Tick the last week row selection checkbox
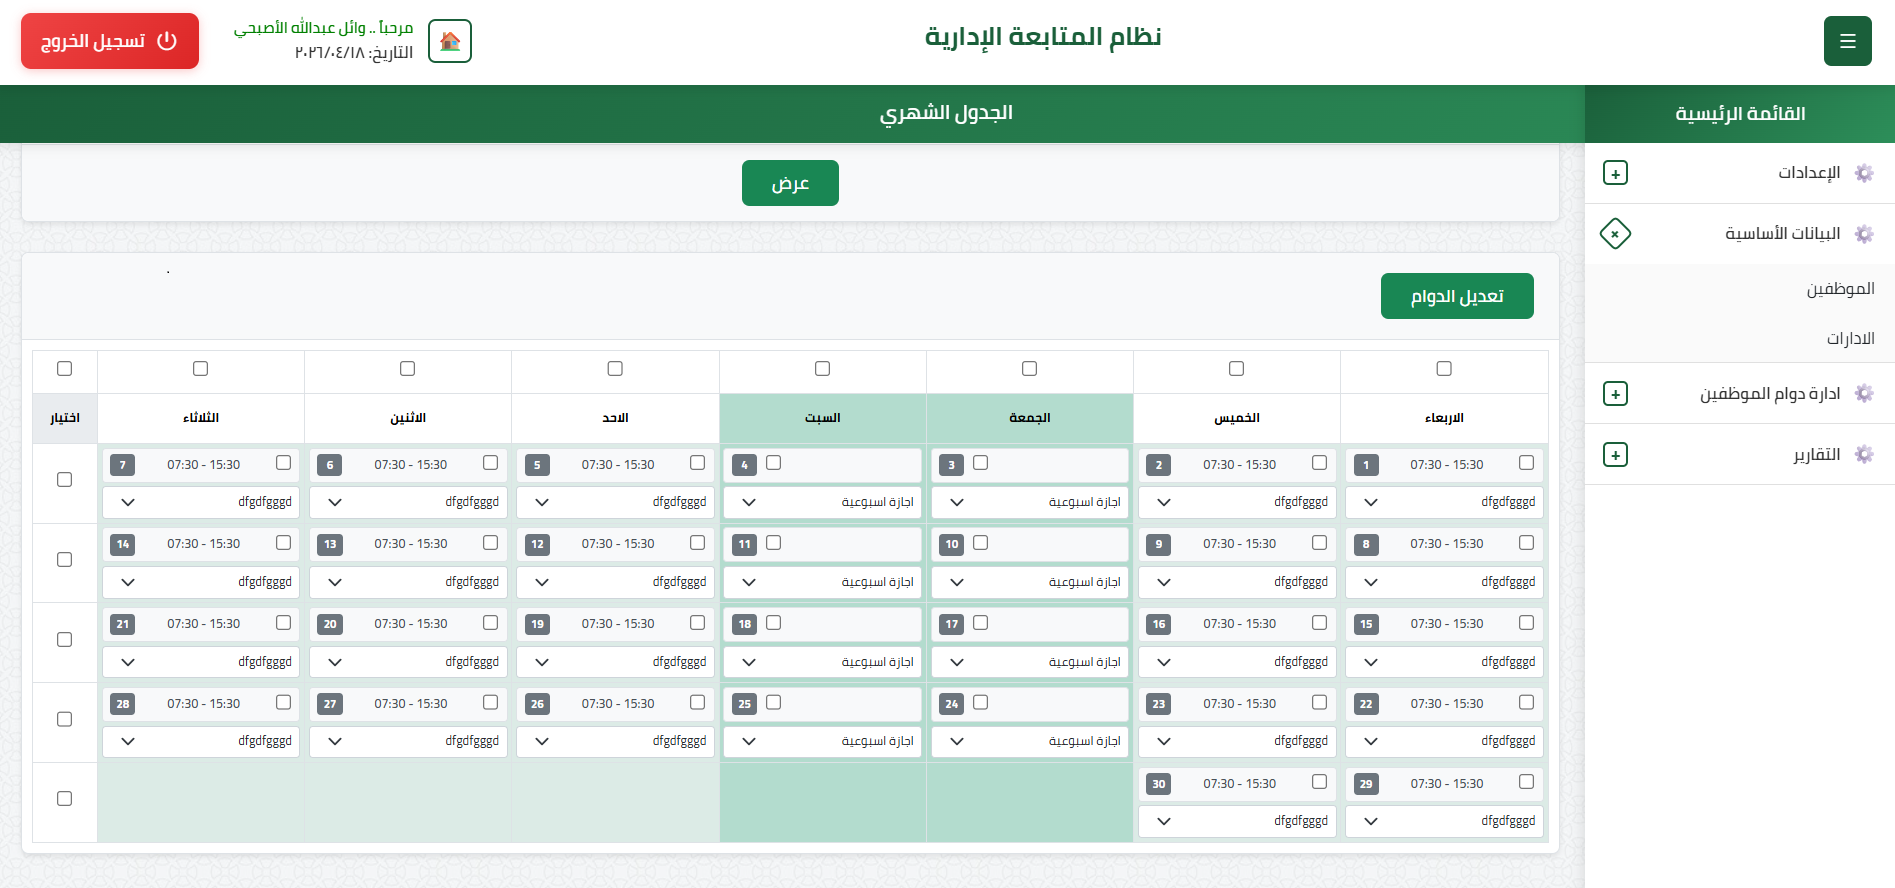This screenshot has height=888, width=1895. [65, 799]
